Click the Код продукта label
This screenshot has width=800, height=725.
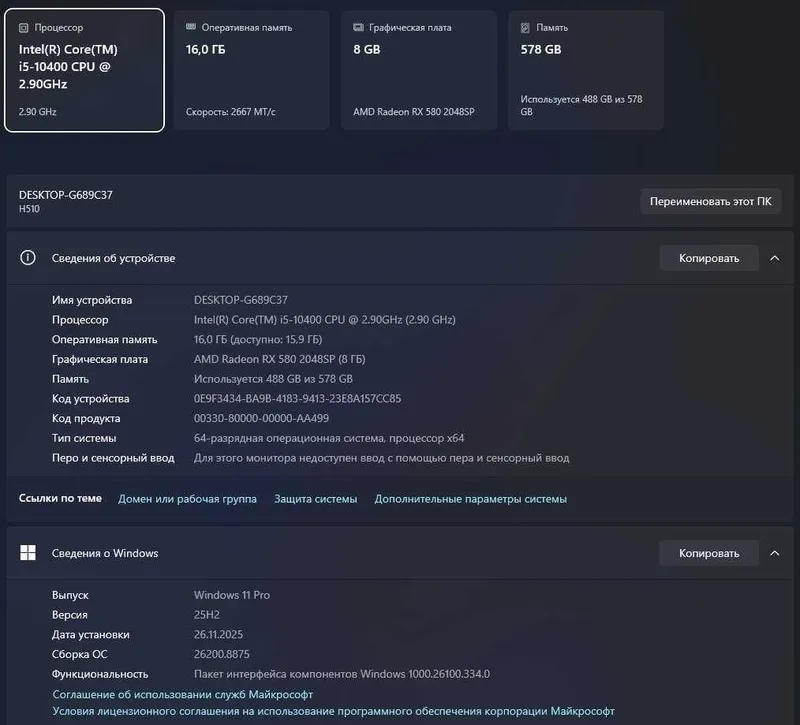click(x=86, y=418)
